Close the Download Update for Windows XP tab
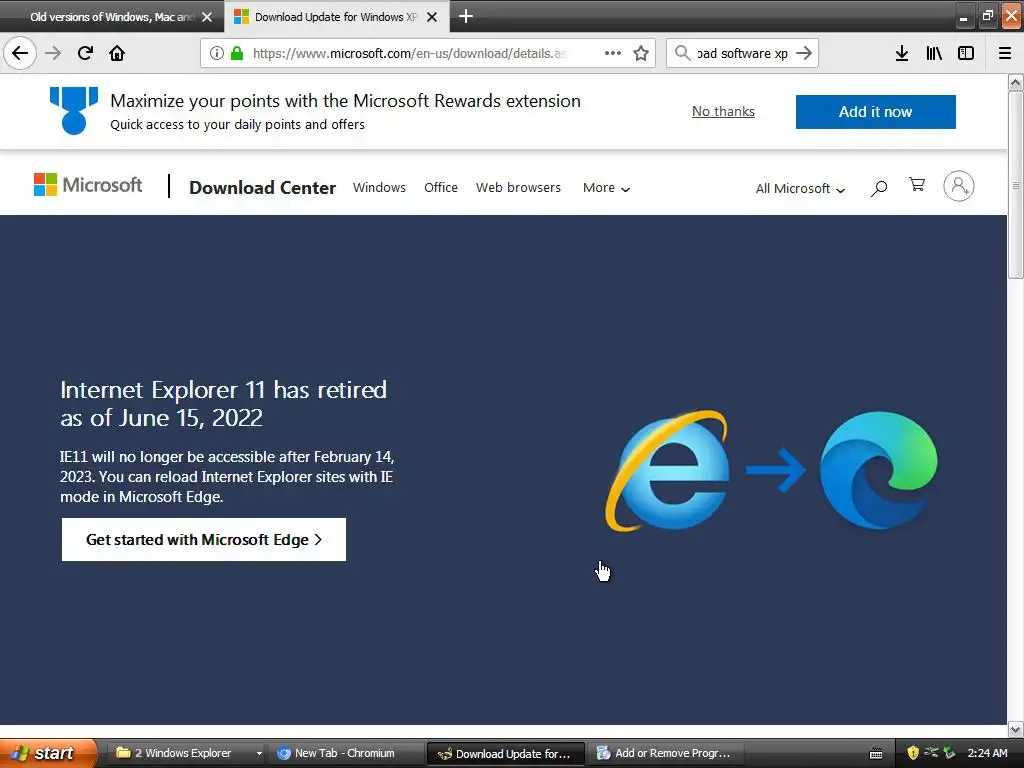Image resolution: width=1024 pixels, height=768 pixels. pyautogui.click(x=432, y=17)
